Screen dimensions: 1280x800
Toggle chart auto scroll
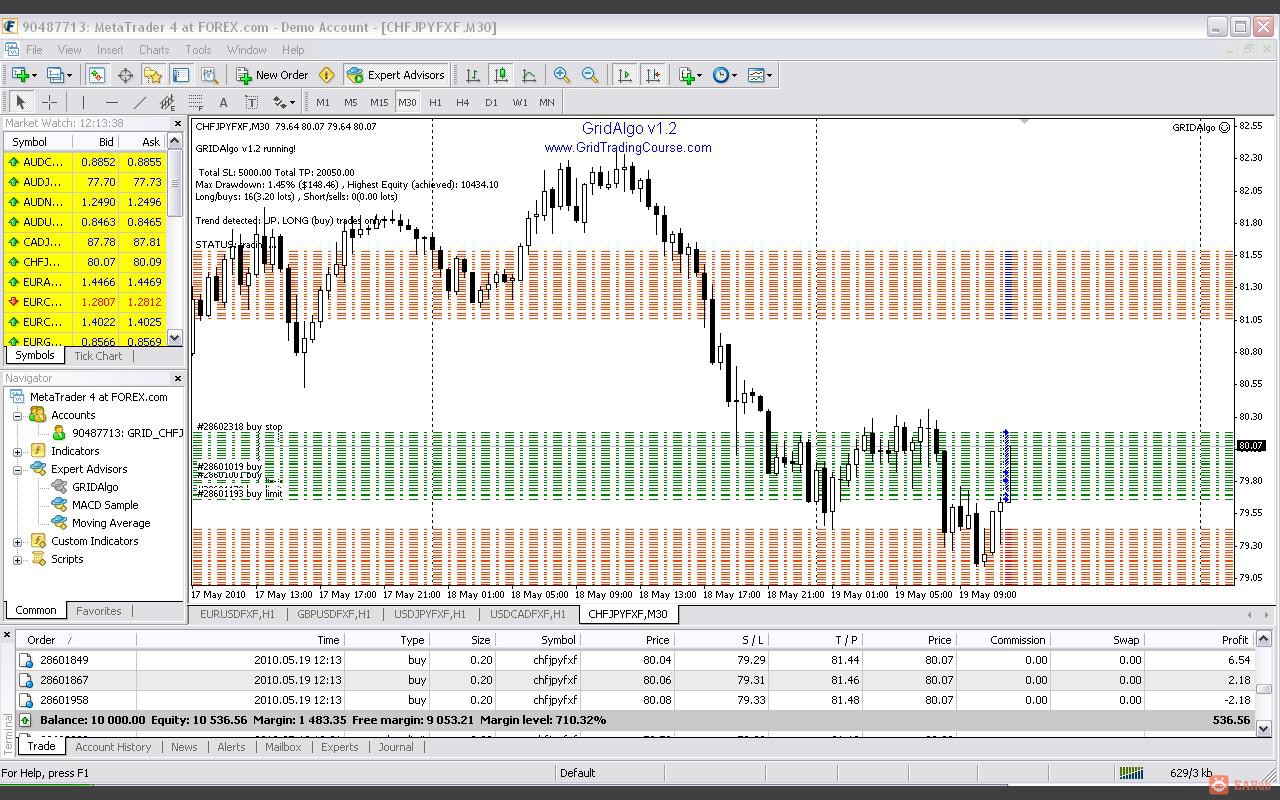pyautogui.click(x=625, y=74)
